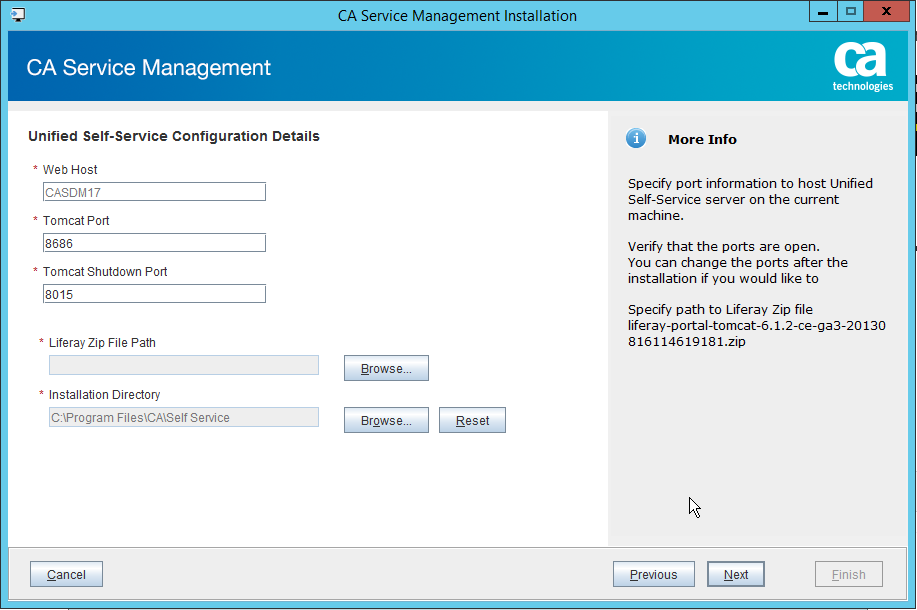Image resolution: width=917 pixels, height=610 pixels.
Task: Click the CA Service Management Installation title bar
Action: click(458, 15)
